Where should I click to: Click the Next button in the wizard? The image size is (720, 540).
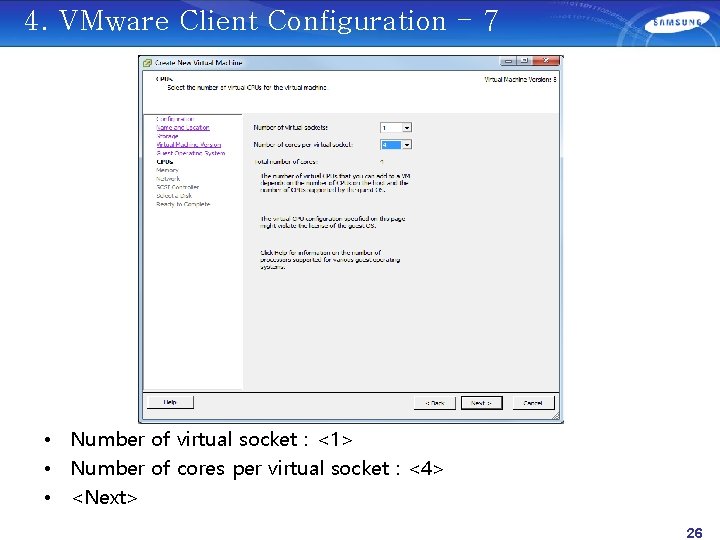pos(481,403)
